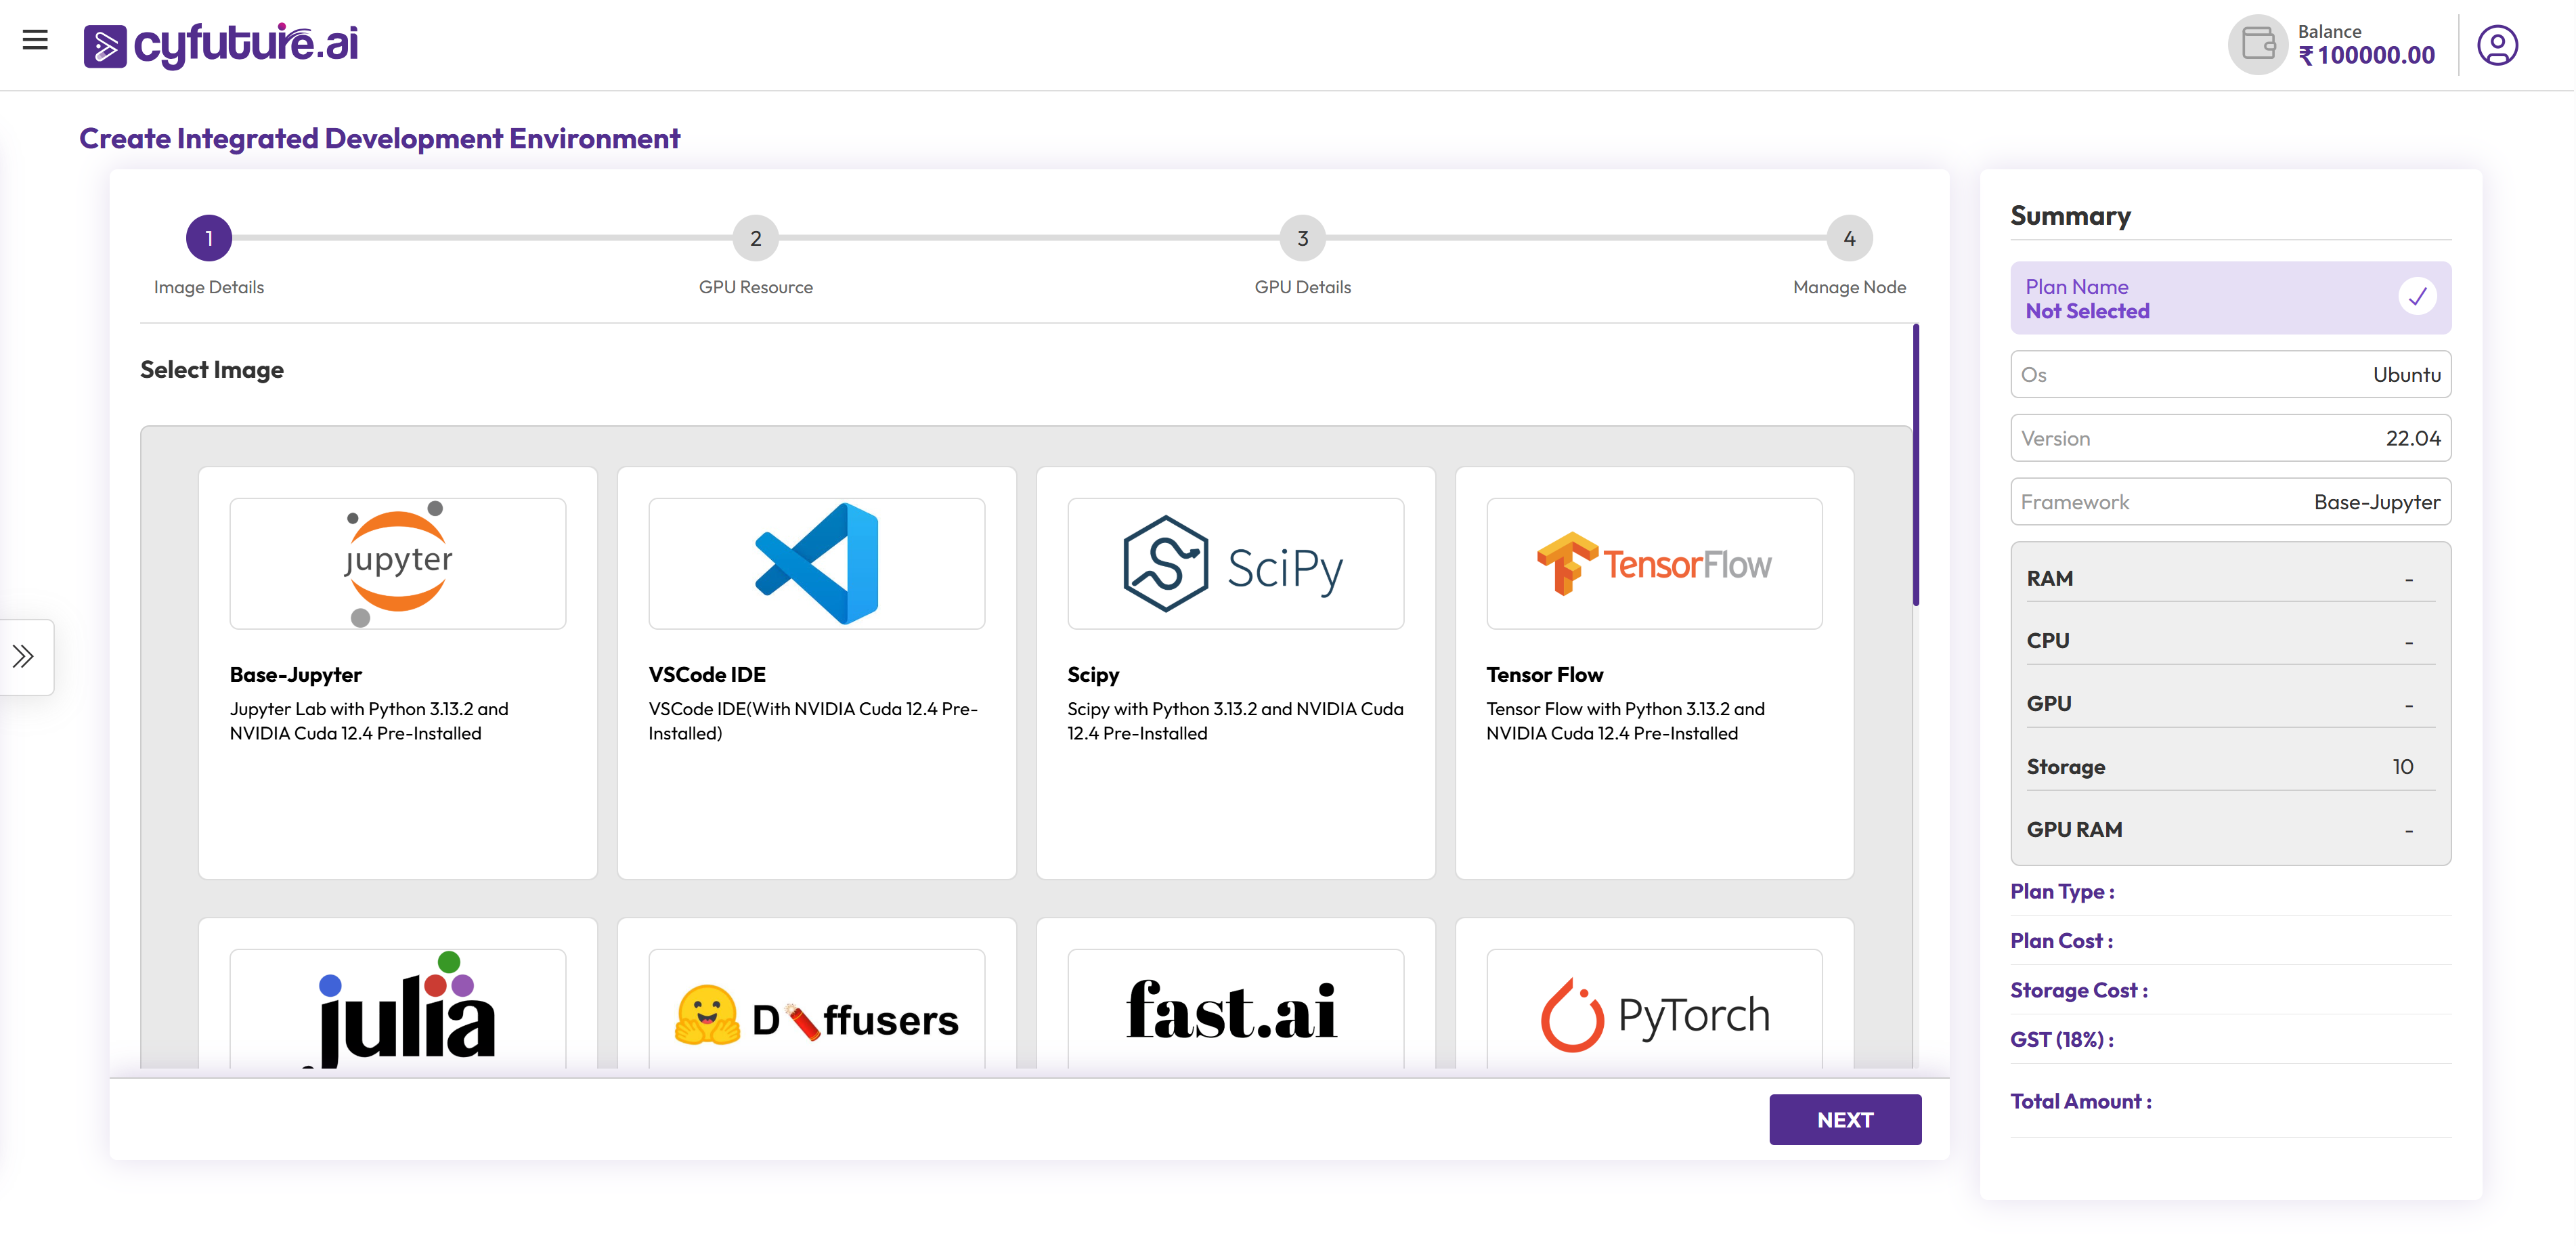Image resolution: width=2576 pixels, height=1246 pixels.
Task: Pick the SciPy logo image
Action: [x=1235, y=564]
